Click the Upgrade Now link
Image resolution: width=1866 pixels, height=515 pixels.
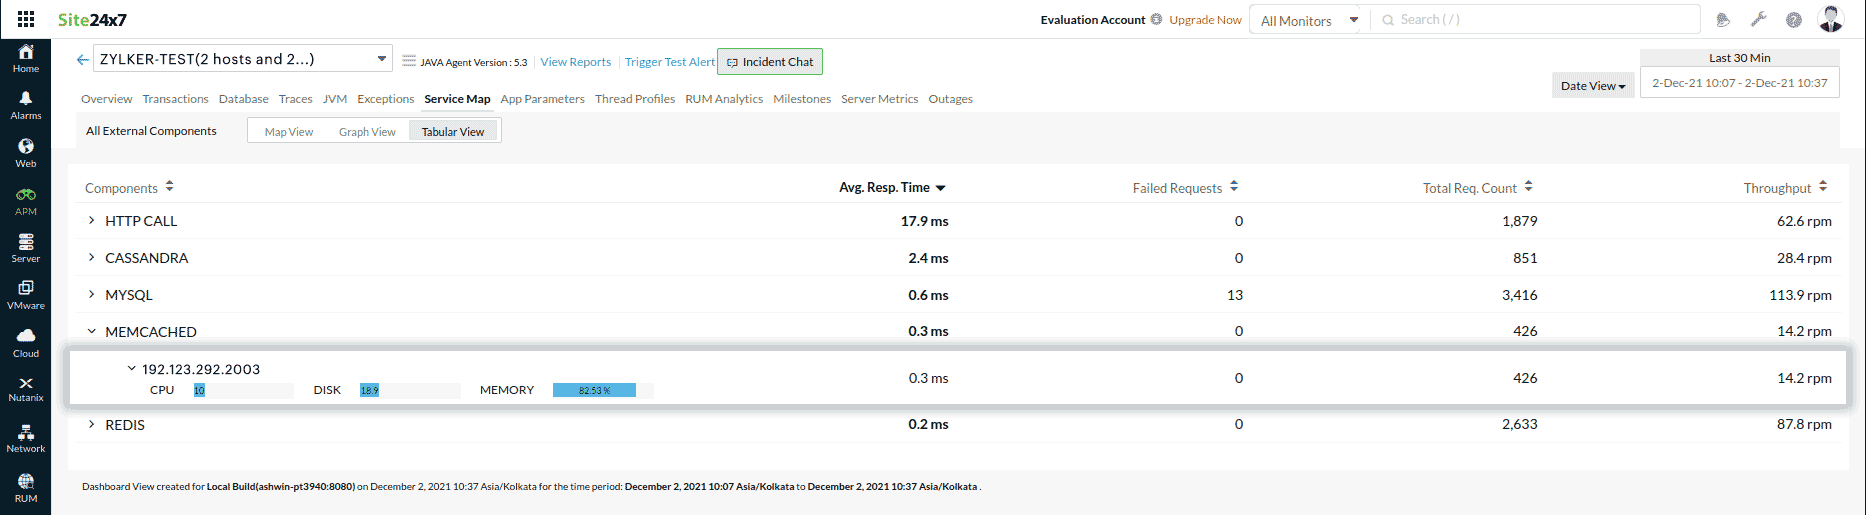(x=1205, y=20)
